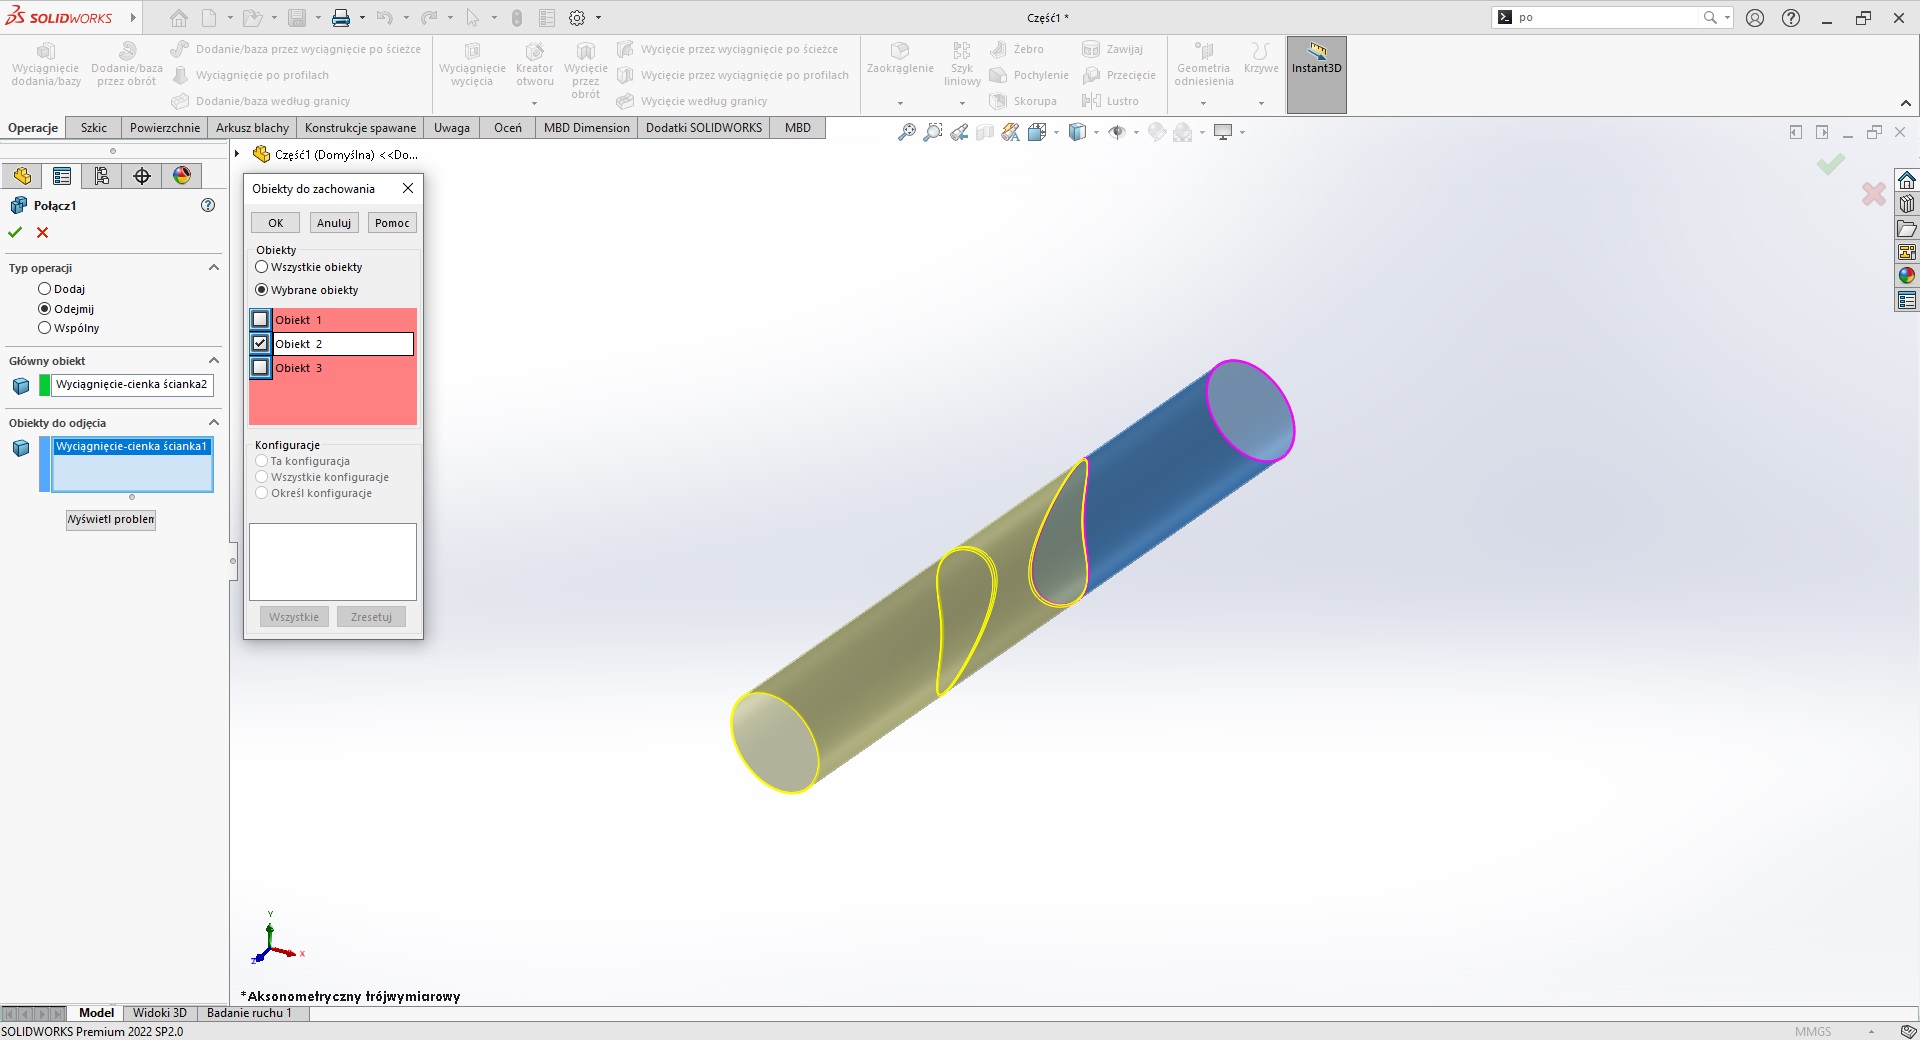Open the Powierzchnie ribbon tab
Viewport: 1920px width, 1040px height.
[x=165, y=128]
